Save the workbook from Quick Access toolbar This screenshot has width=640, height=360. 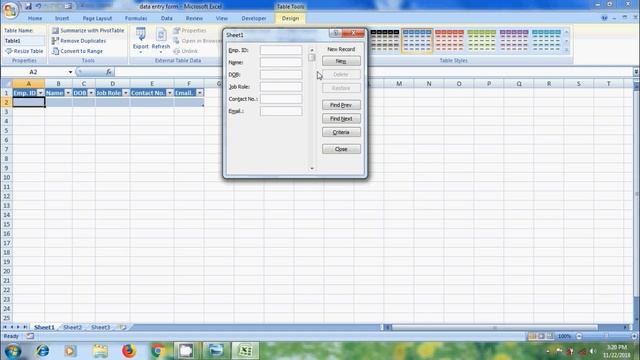pyautogui.click(x=28, y=6)
